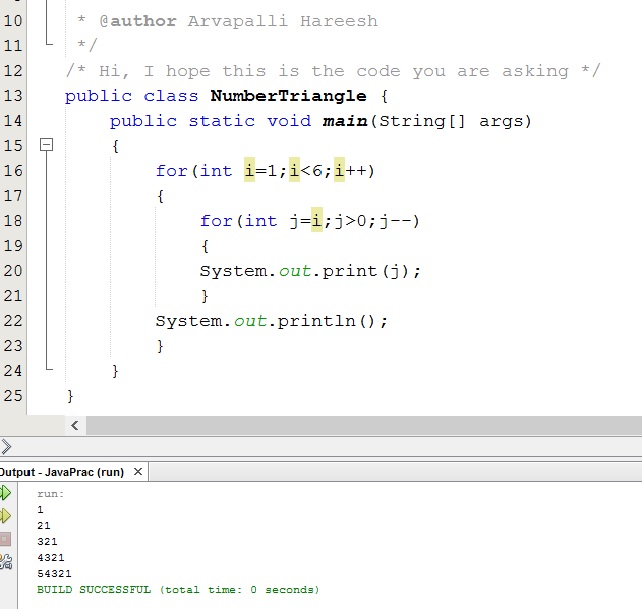This screenshot has height=609, width=642.
Task: Click output line 4321
Action: [x=51, y=557]
